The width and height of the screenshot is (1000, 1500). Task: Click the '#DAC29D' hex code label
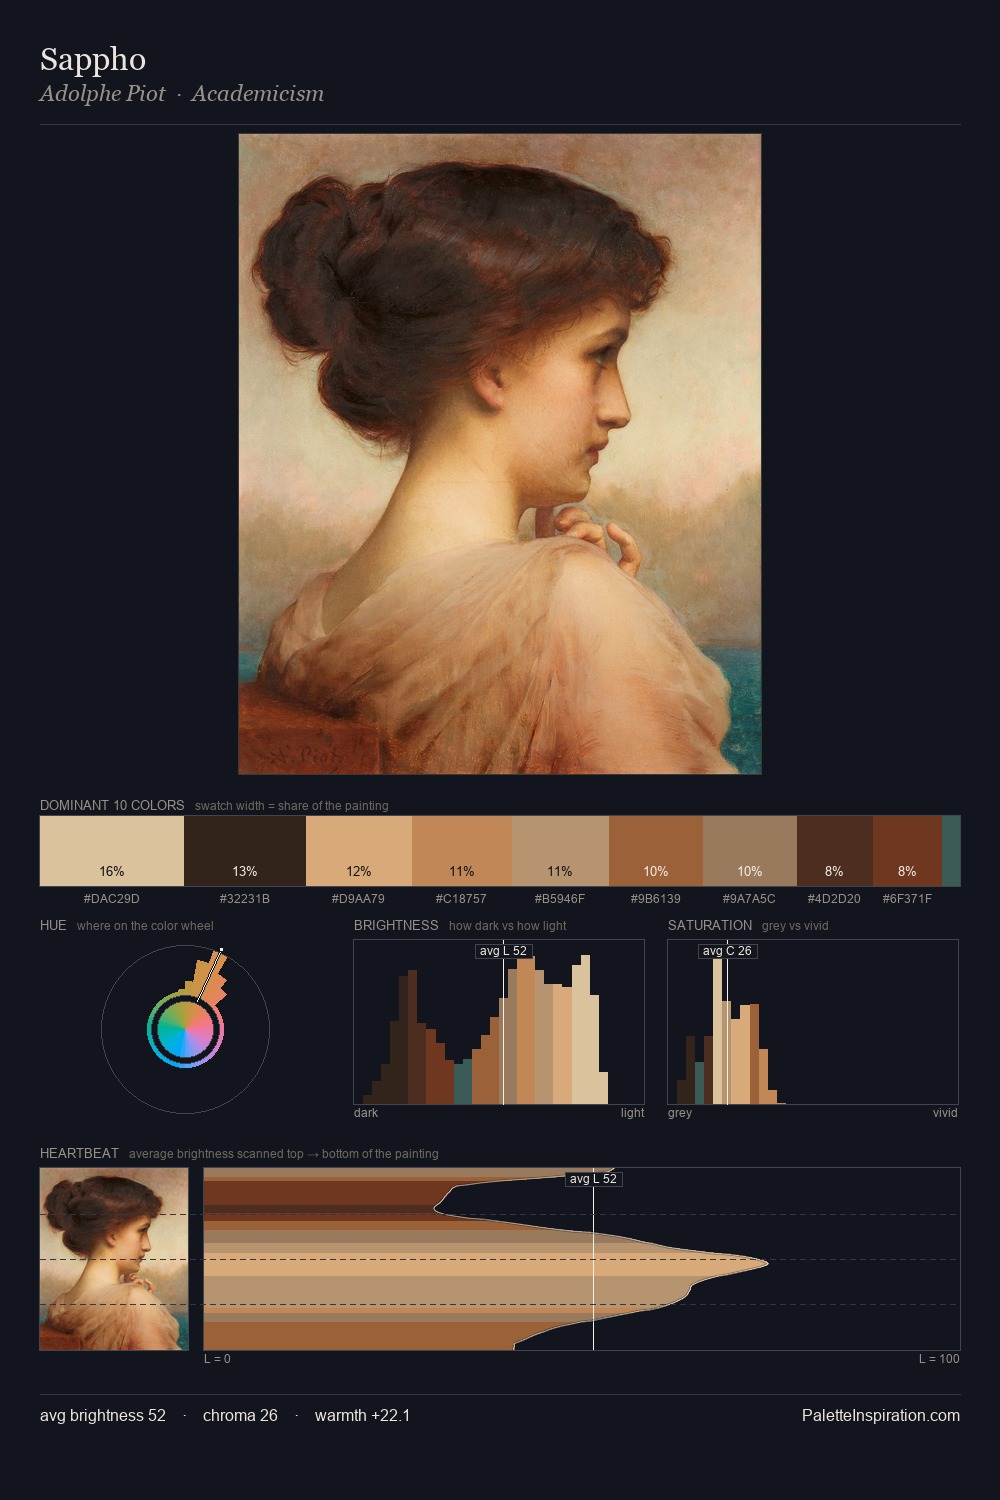(x=112, y=899)
